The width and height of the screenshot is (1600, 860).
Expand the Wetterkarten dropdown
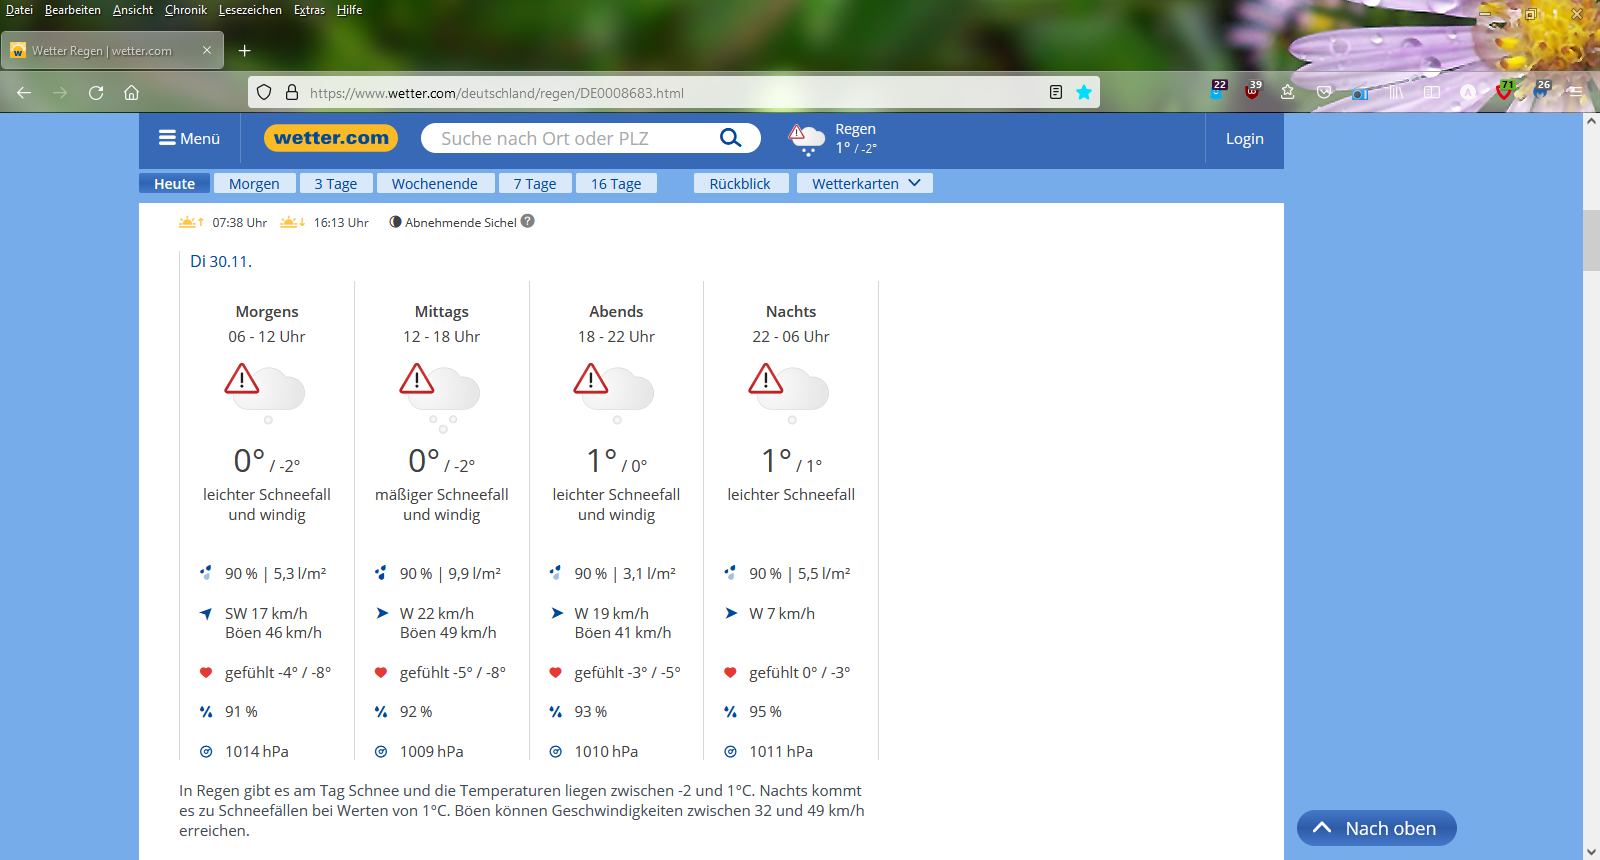coord(865,184)
